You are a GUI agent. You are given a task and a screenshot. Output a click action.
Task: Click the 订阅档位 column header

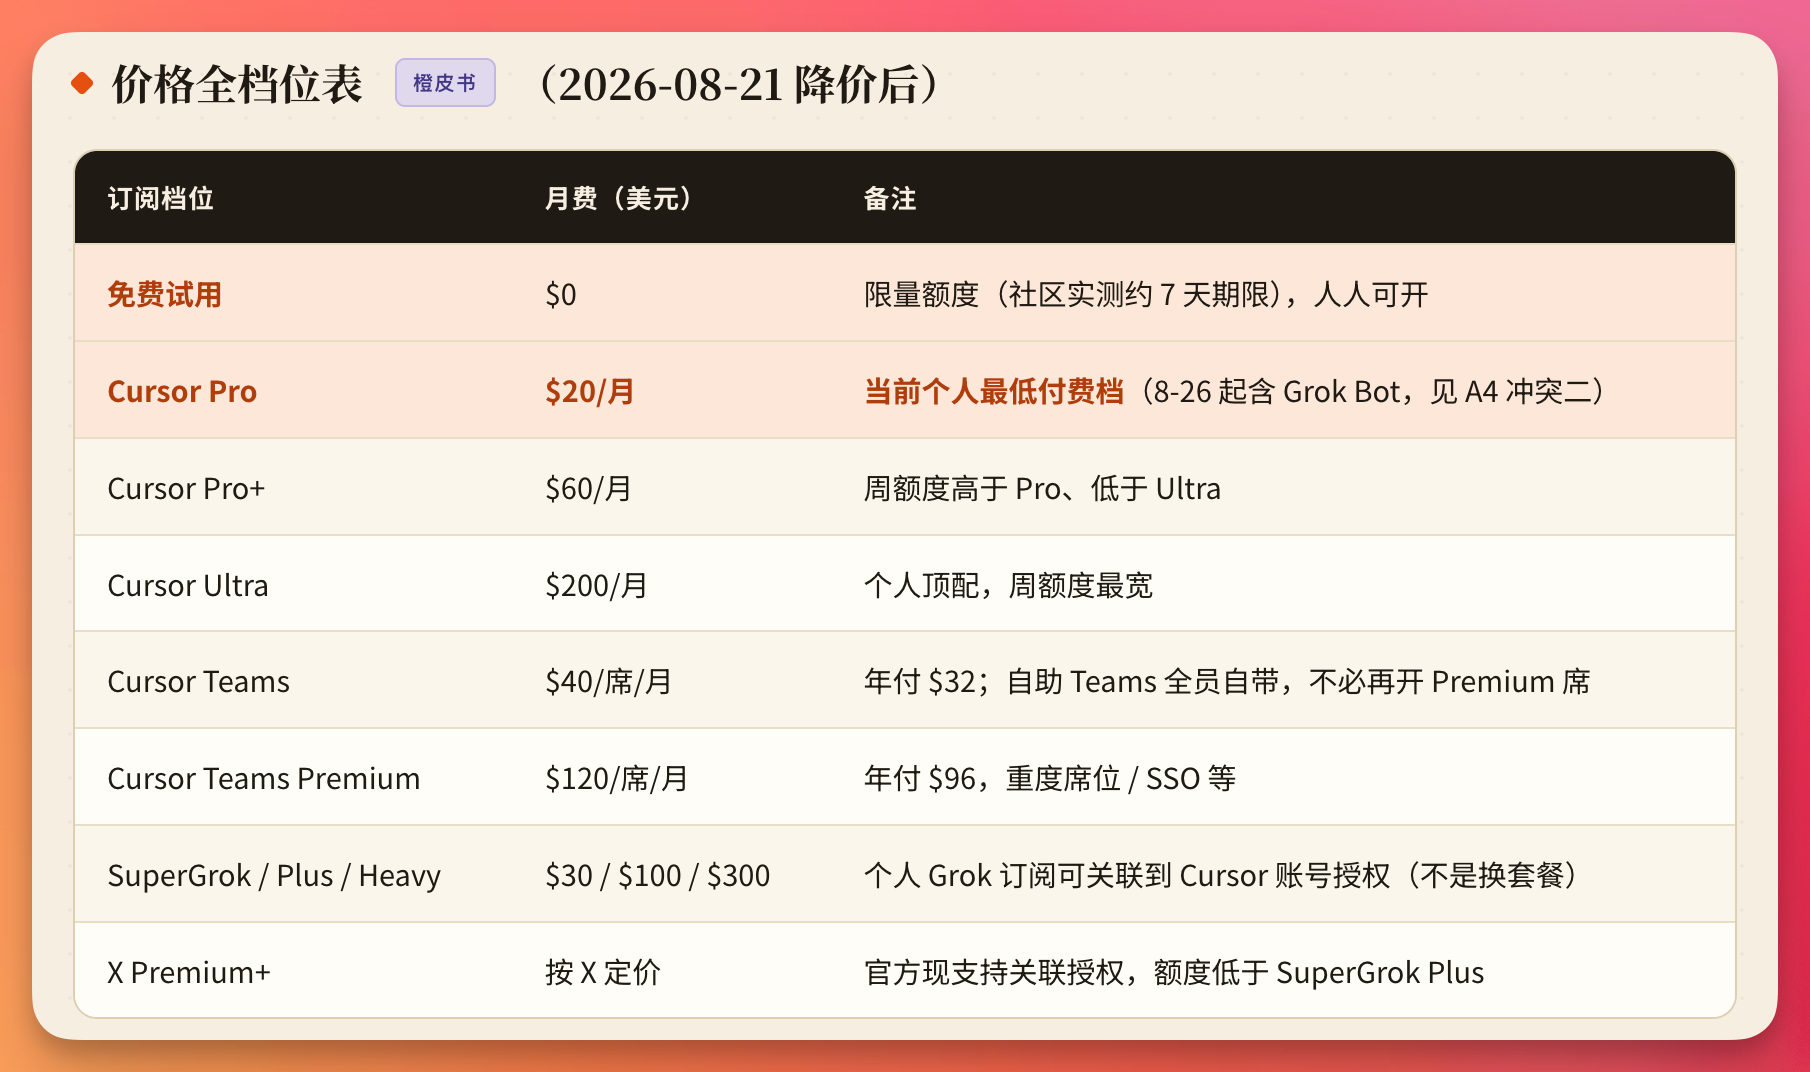click(x=160, y=198)
